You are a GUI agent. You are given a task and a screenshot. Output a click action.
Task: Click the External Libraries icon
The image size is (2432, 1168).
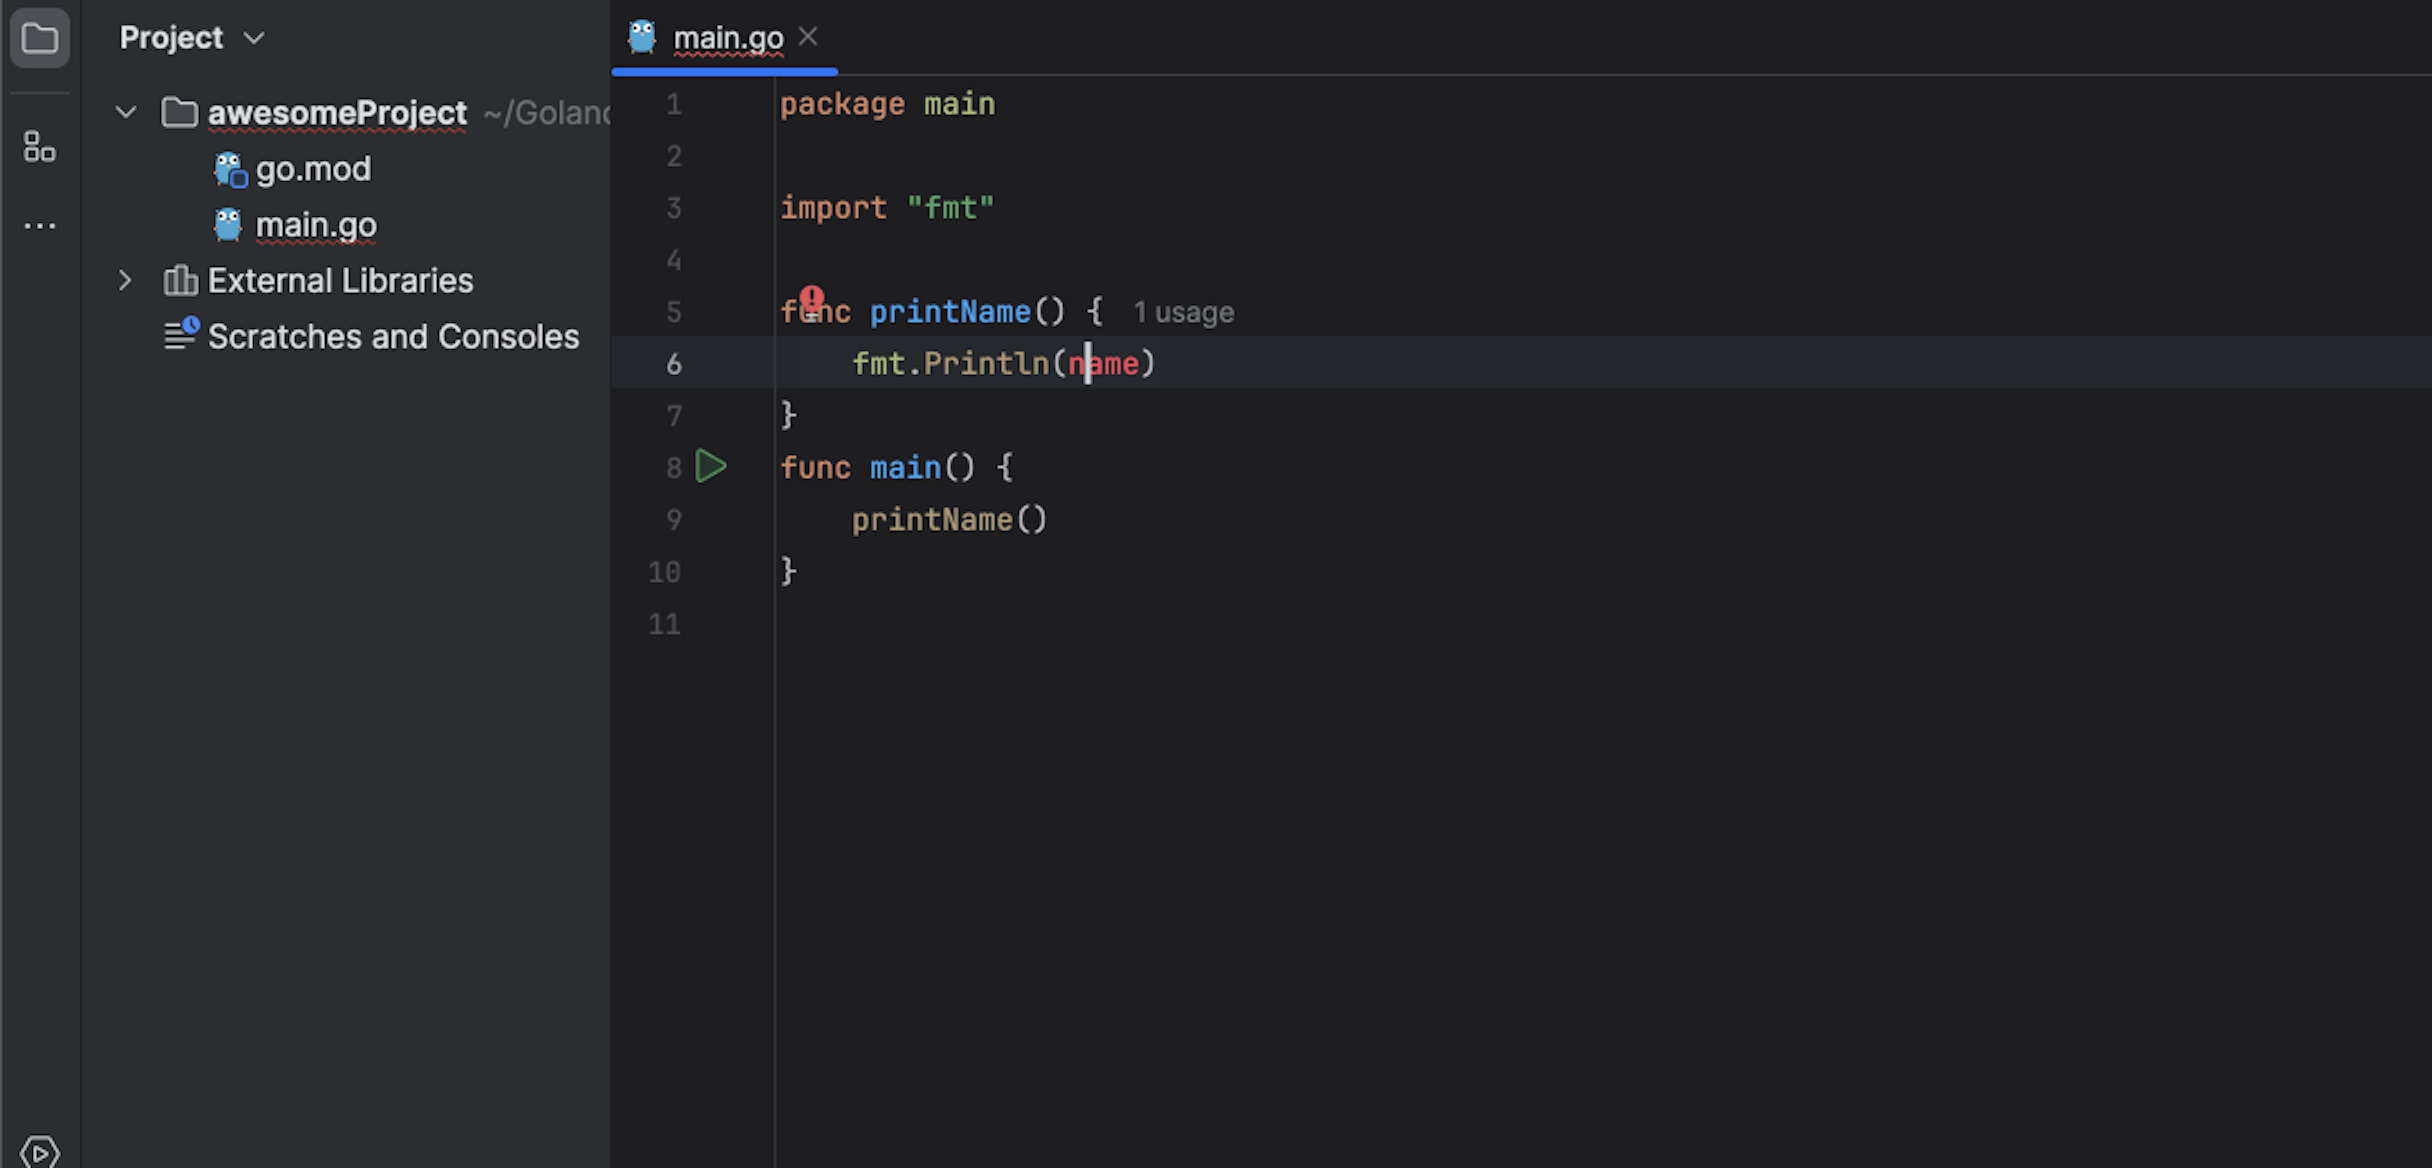click(180, 280)
